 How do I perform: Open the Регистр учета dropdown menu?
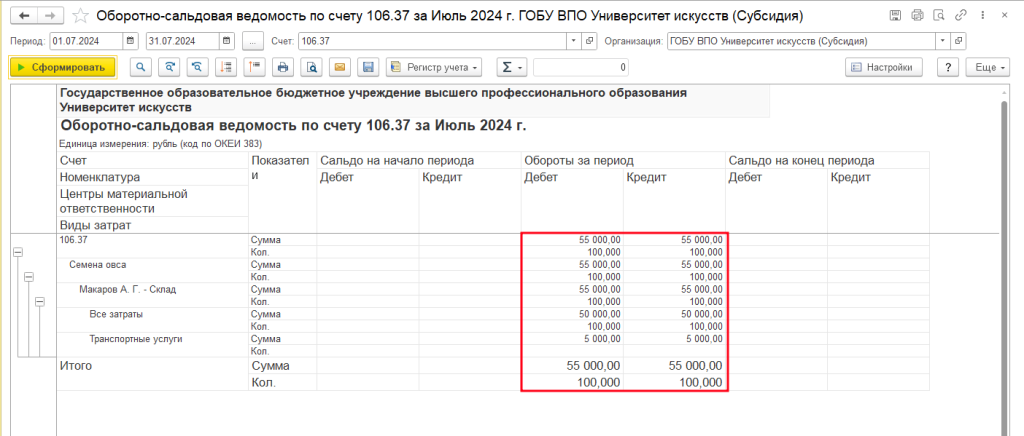(434, 67)
